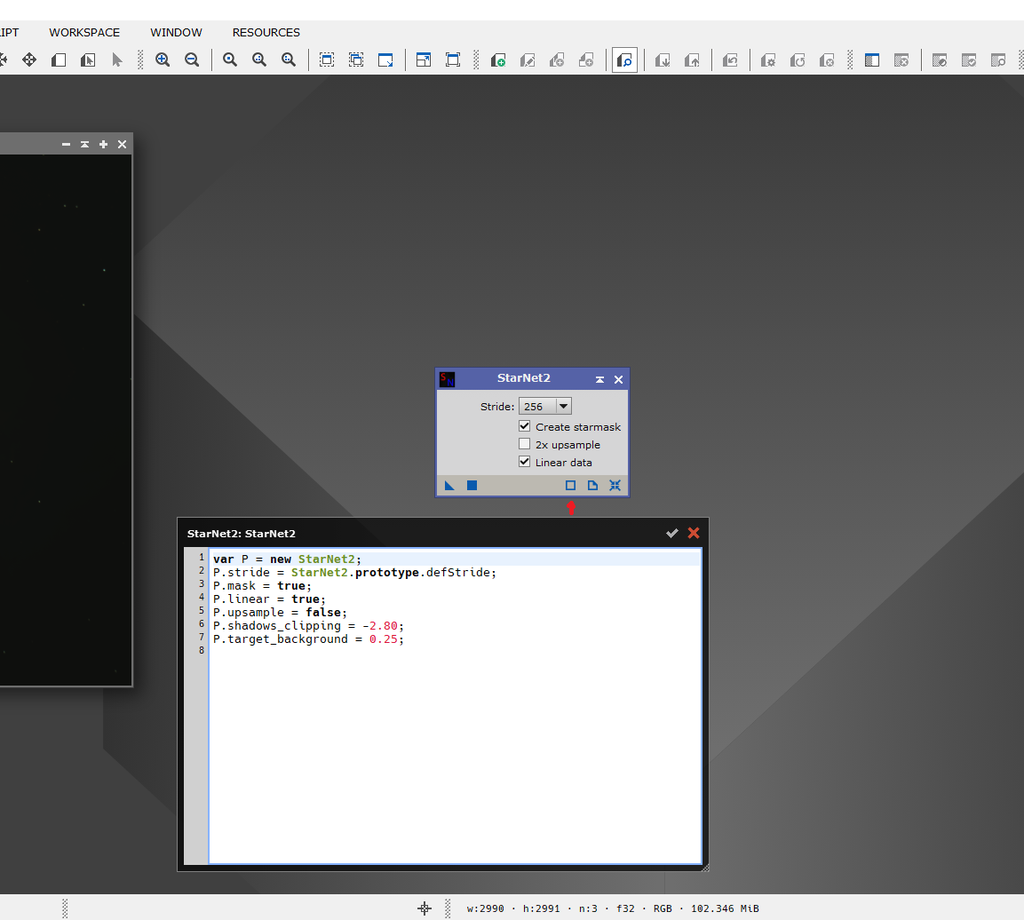Click the page with circular reset arrow icon
1024x920 pixels.
coord(797,60)
